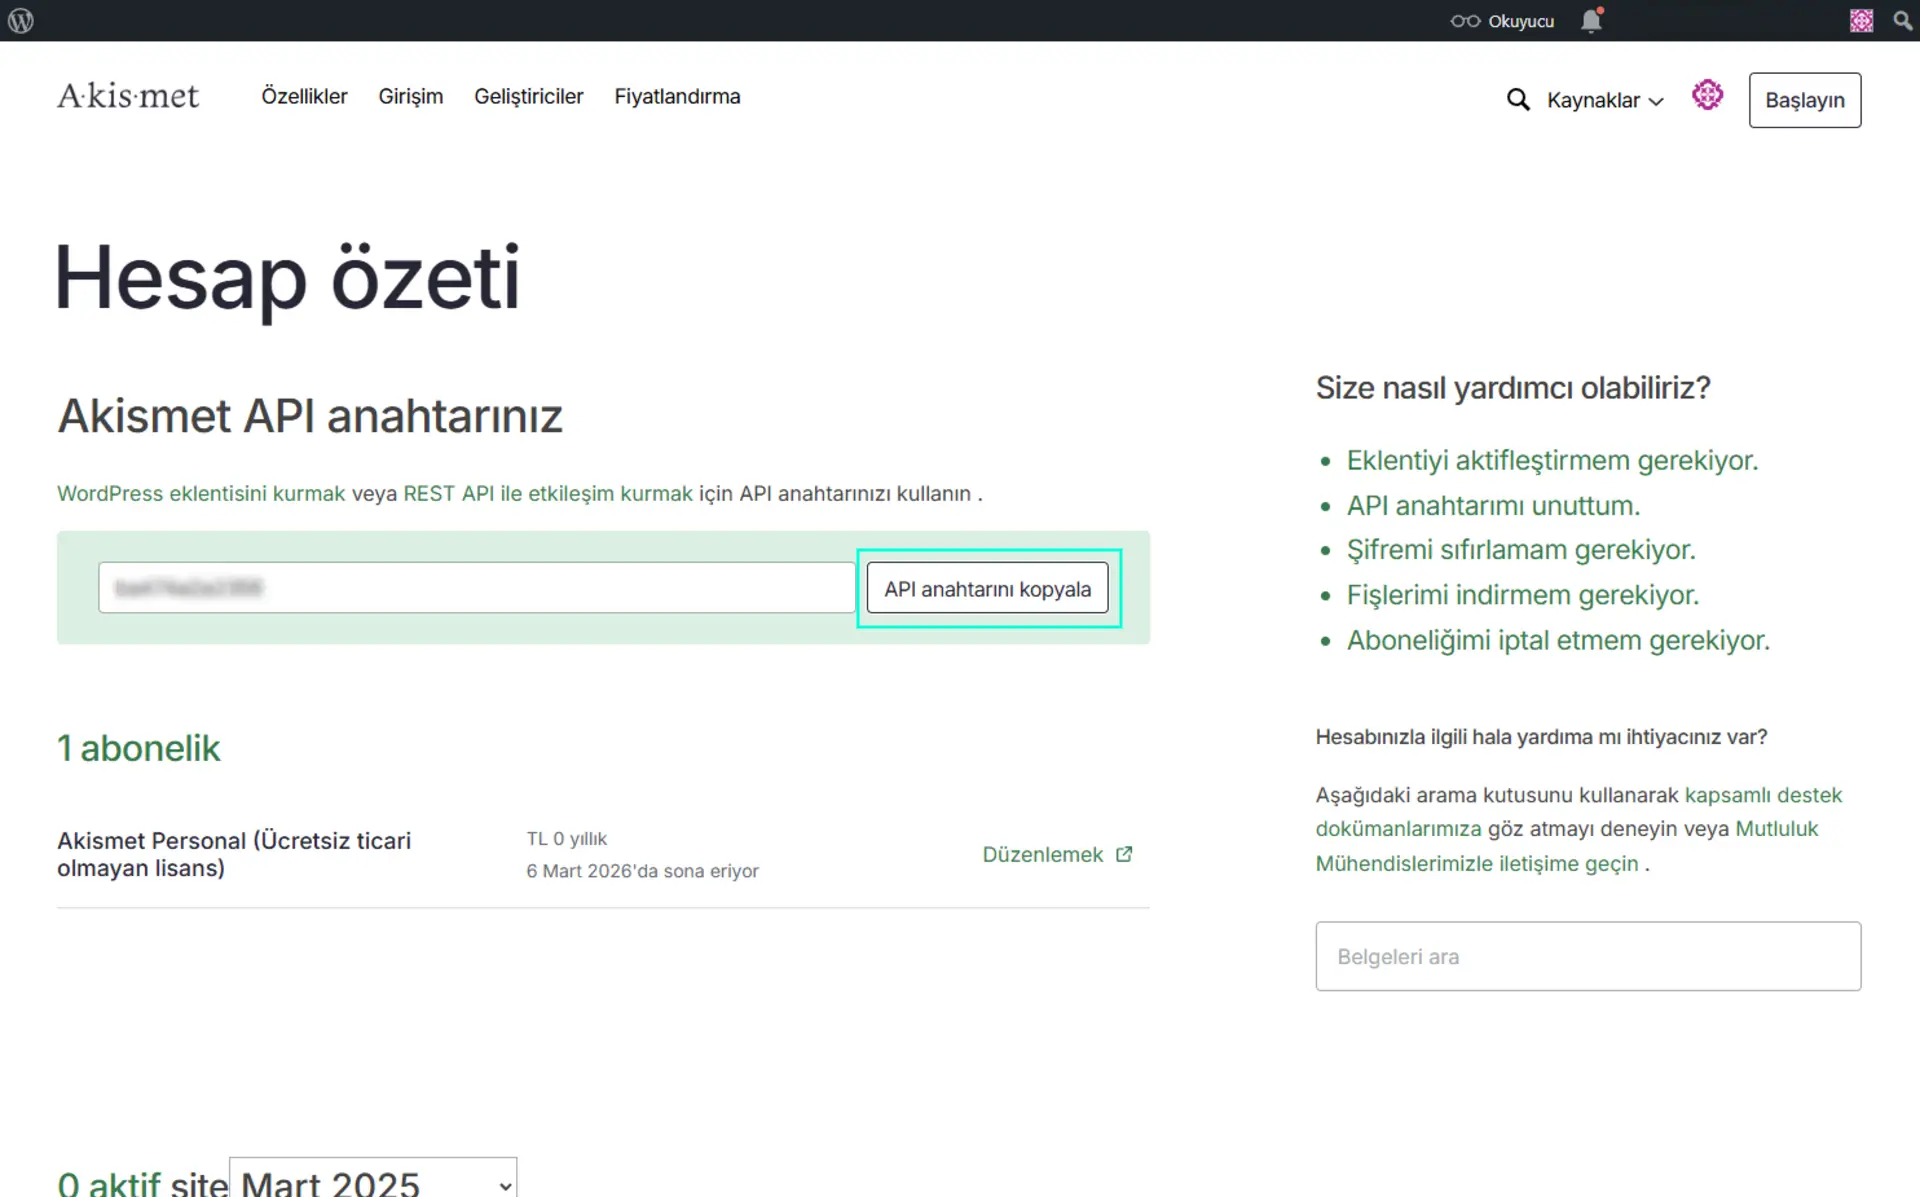Viewport: 1920px width, 1200px height.
Task: Open the Fiyatlandırma menu item
Action: coord(677,96)
